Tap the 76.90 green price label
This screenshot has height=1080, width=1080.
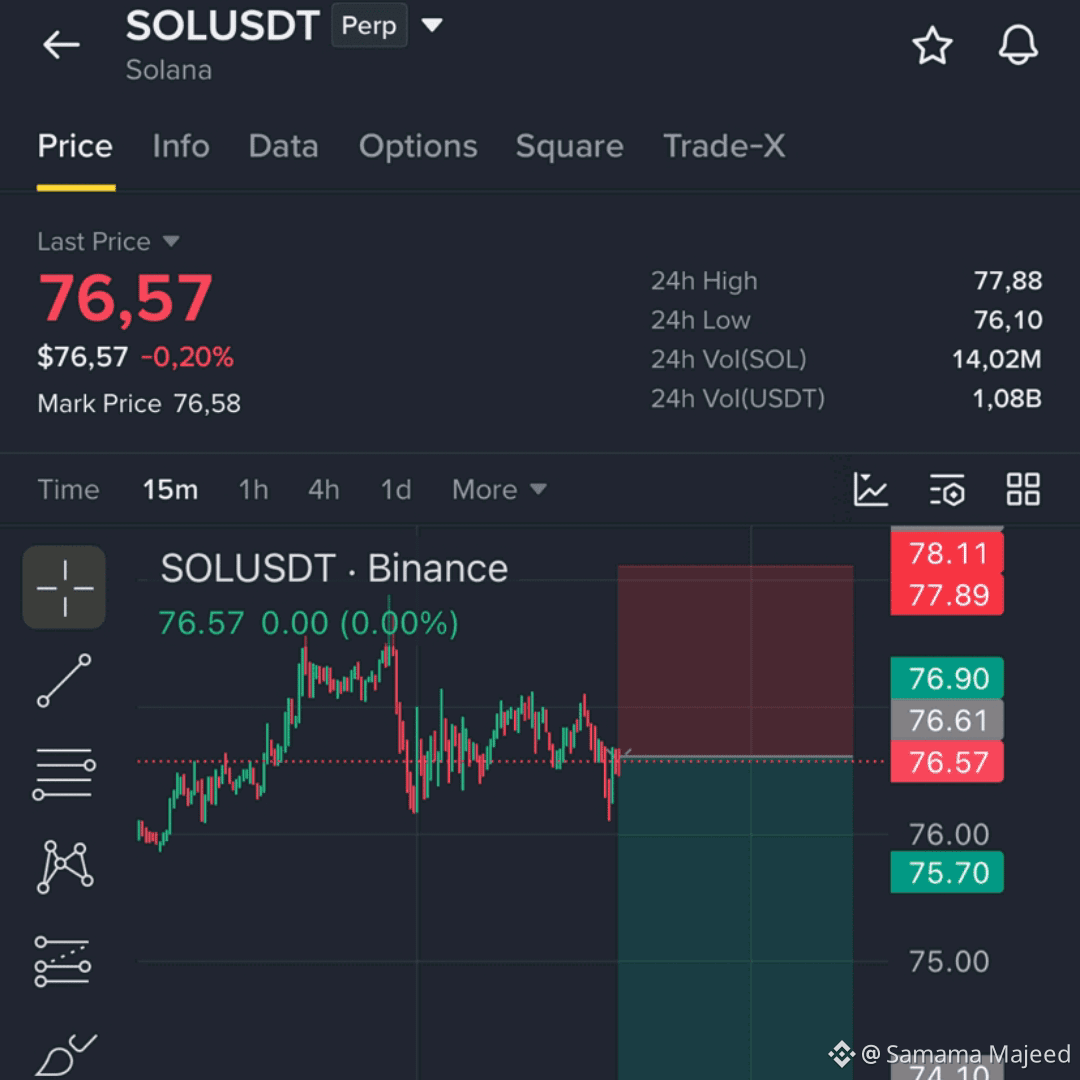click(x=947, y=678)
